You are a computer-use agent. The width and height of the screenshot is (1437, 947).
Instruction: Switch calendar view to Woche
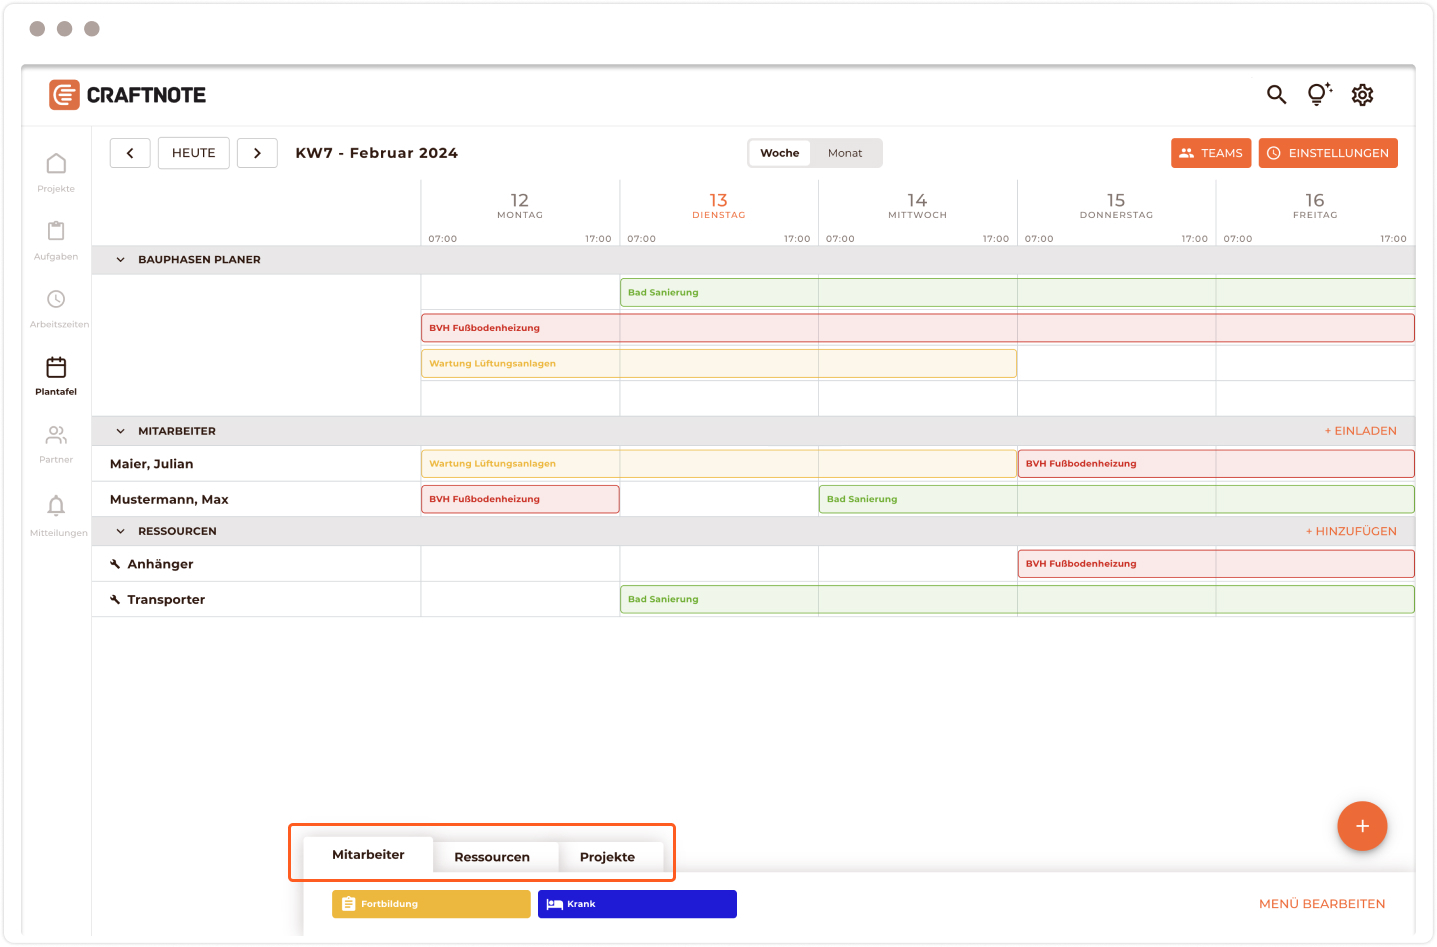pyautogui.click(x=779, y=153)
